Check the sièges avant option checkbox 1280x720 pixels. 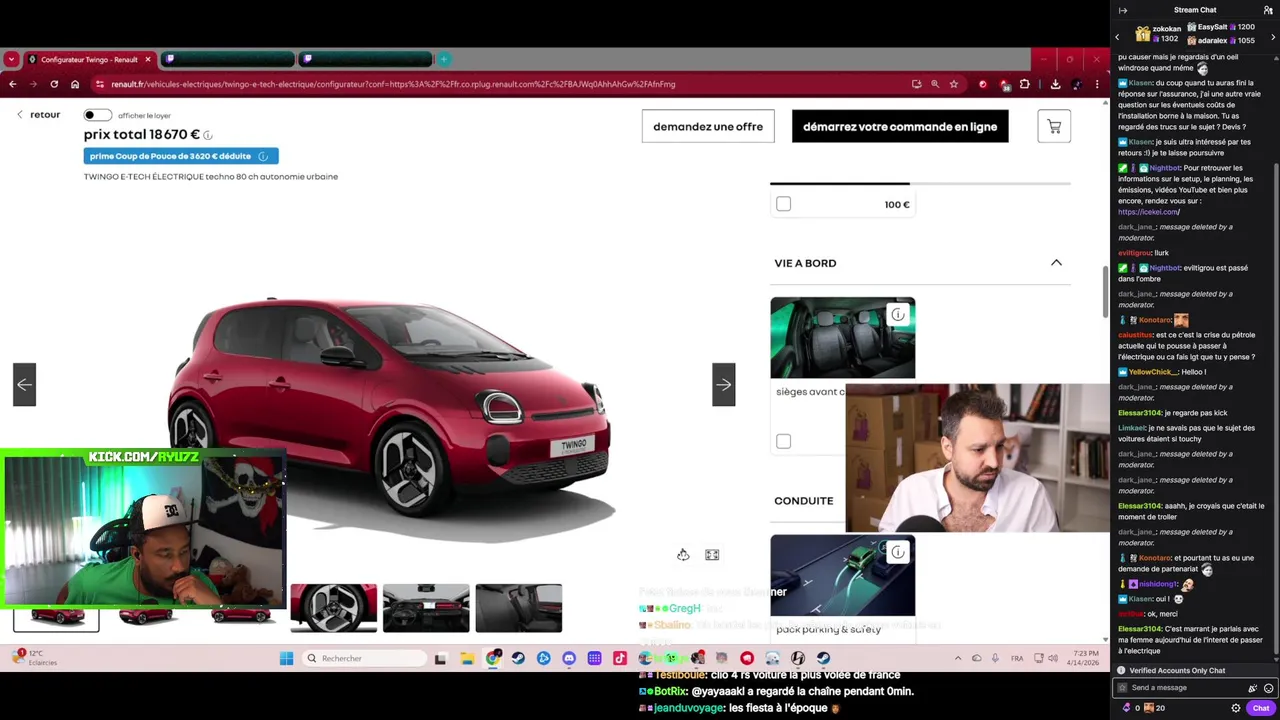click(x=784, y=441)
